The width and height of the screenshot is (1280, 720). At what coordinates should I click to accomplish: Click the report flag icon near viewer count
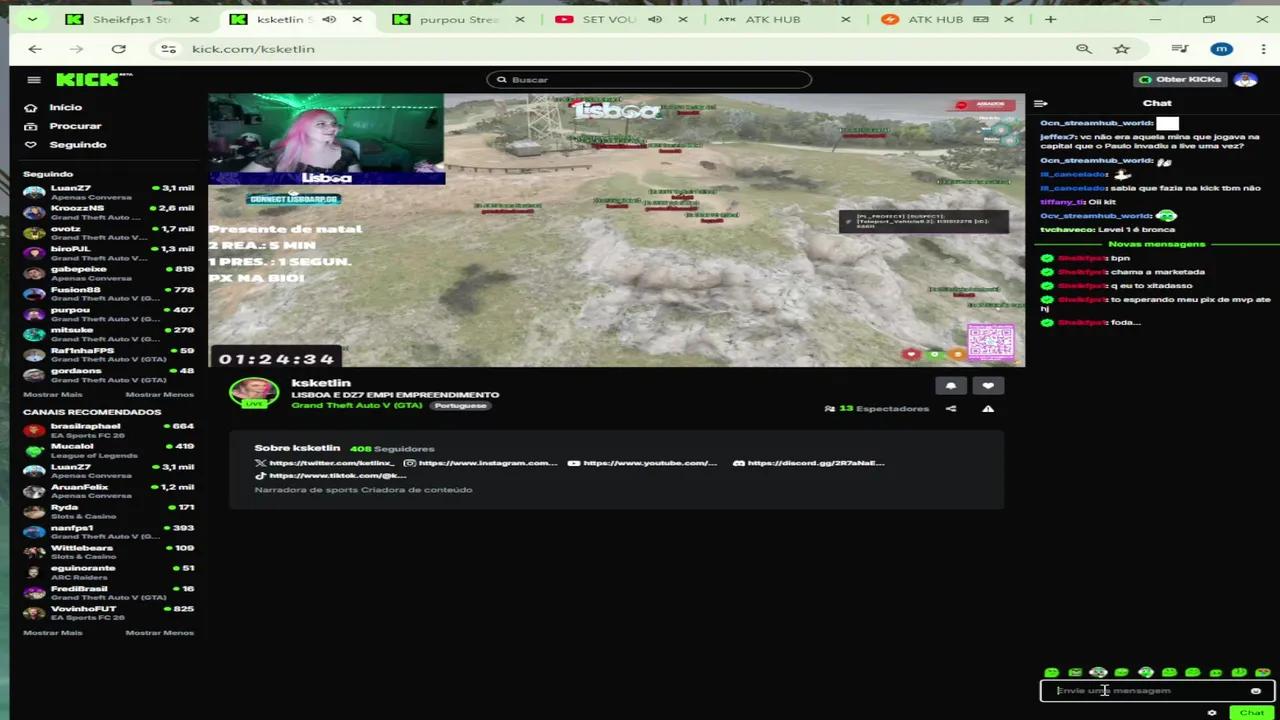click(987, 408)
